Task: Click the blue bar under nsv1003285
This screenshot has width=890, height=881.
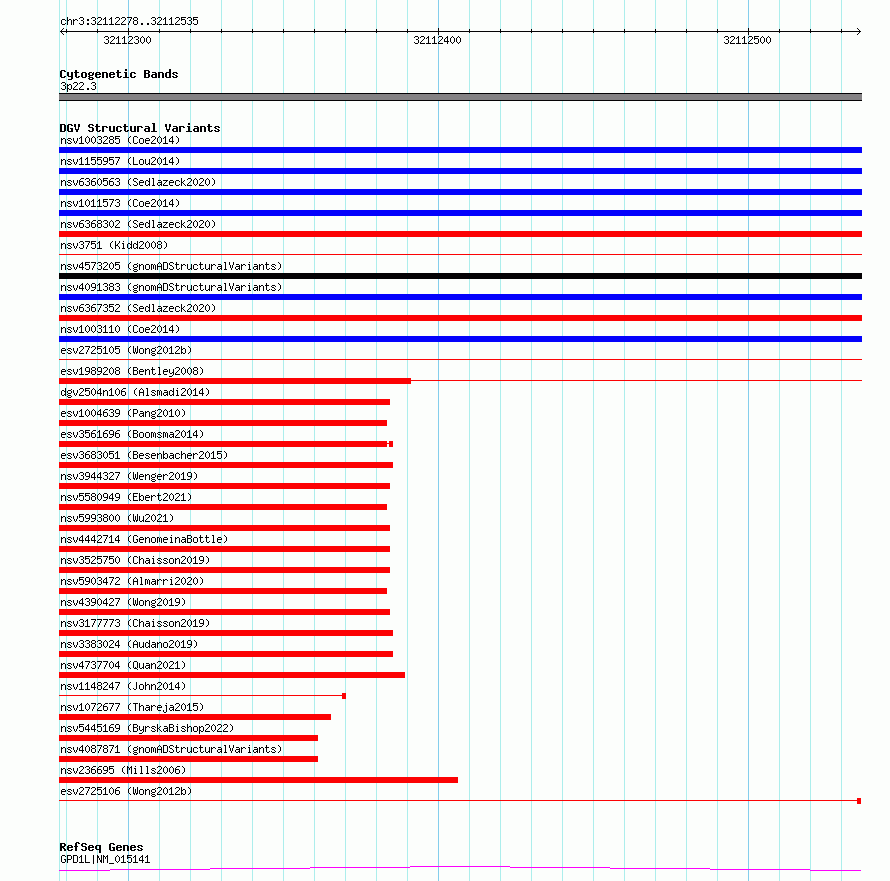Action: coord(460,150)
